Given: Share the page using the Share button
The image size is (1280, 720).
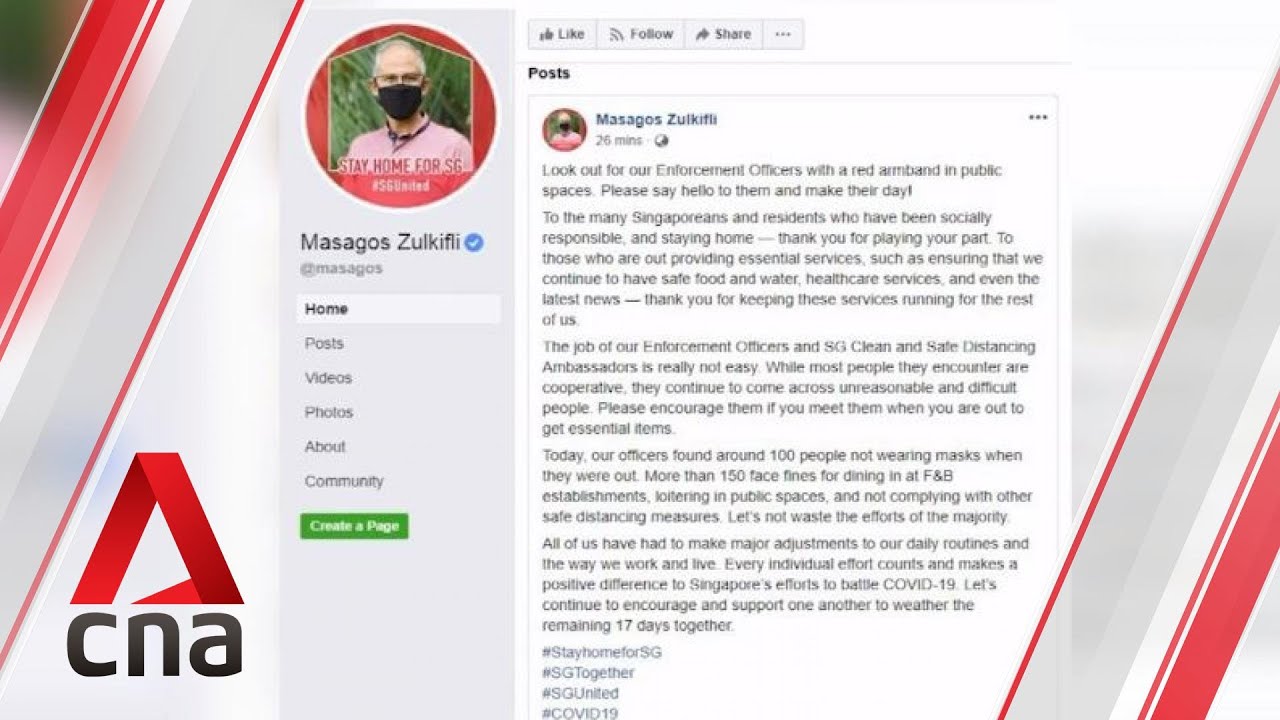Looking at the screenshot, I should (x=723, y=34).
